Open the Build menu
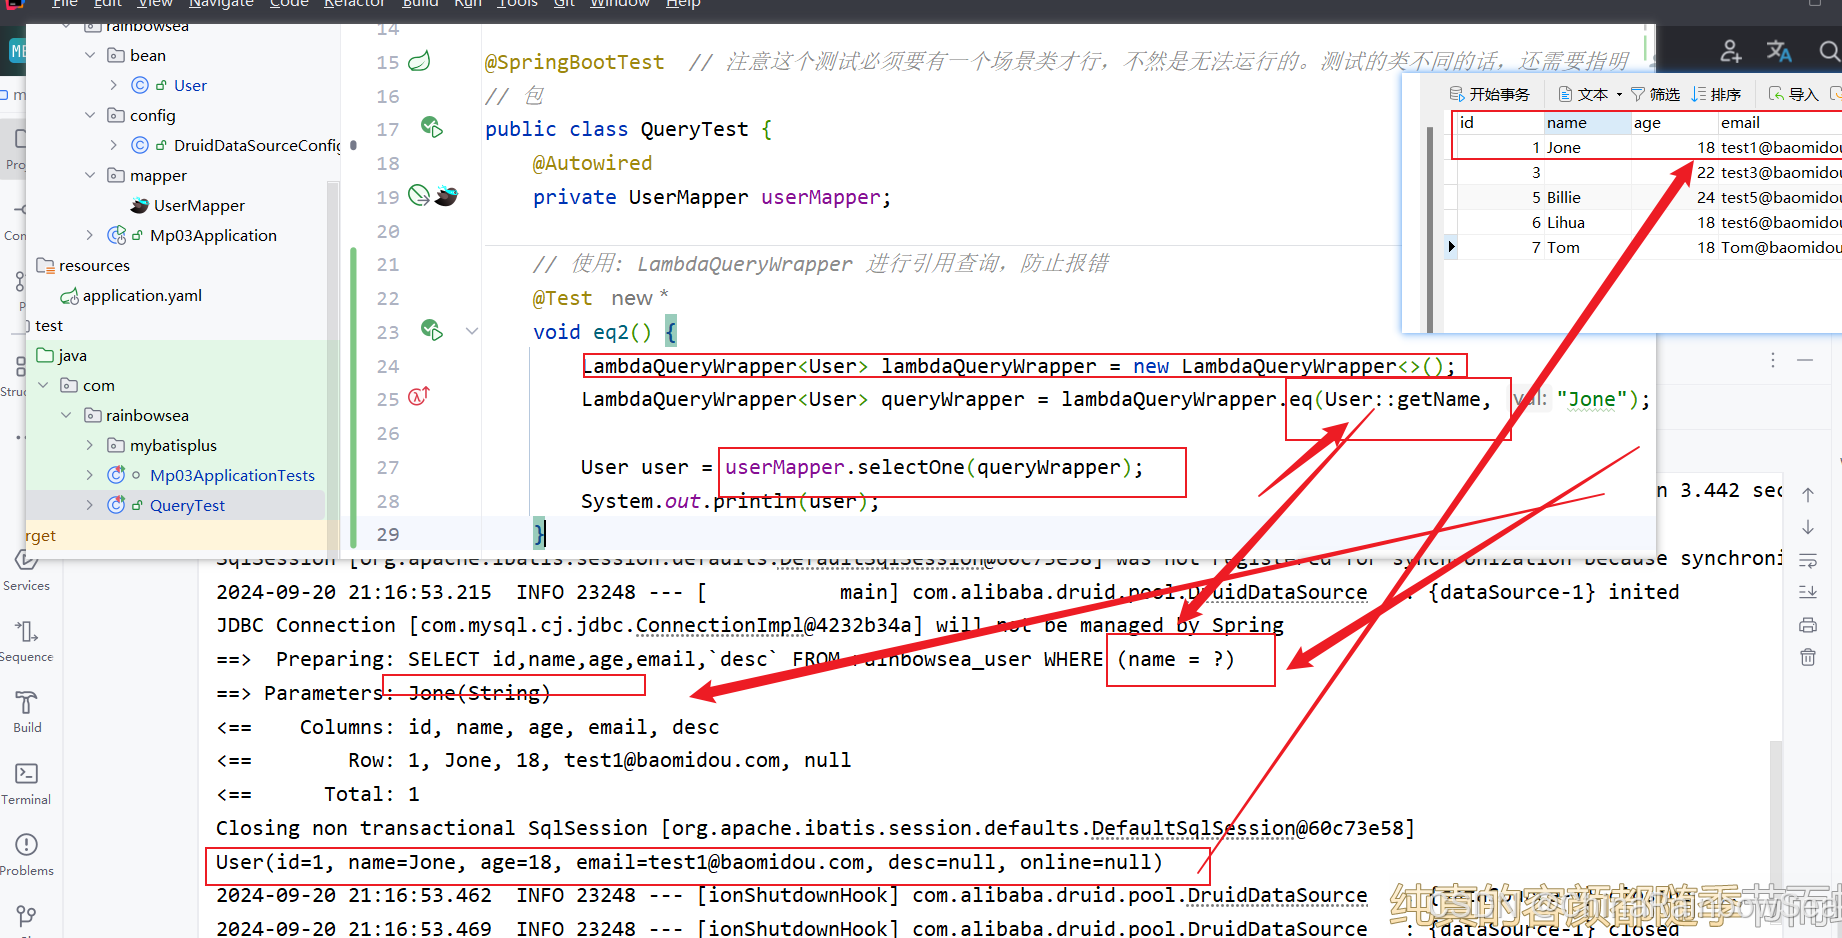The width and height of the screenshot is (1842, 938). [x=420, y=4]
